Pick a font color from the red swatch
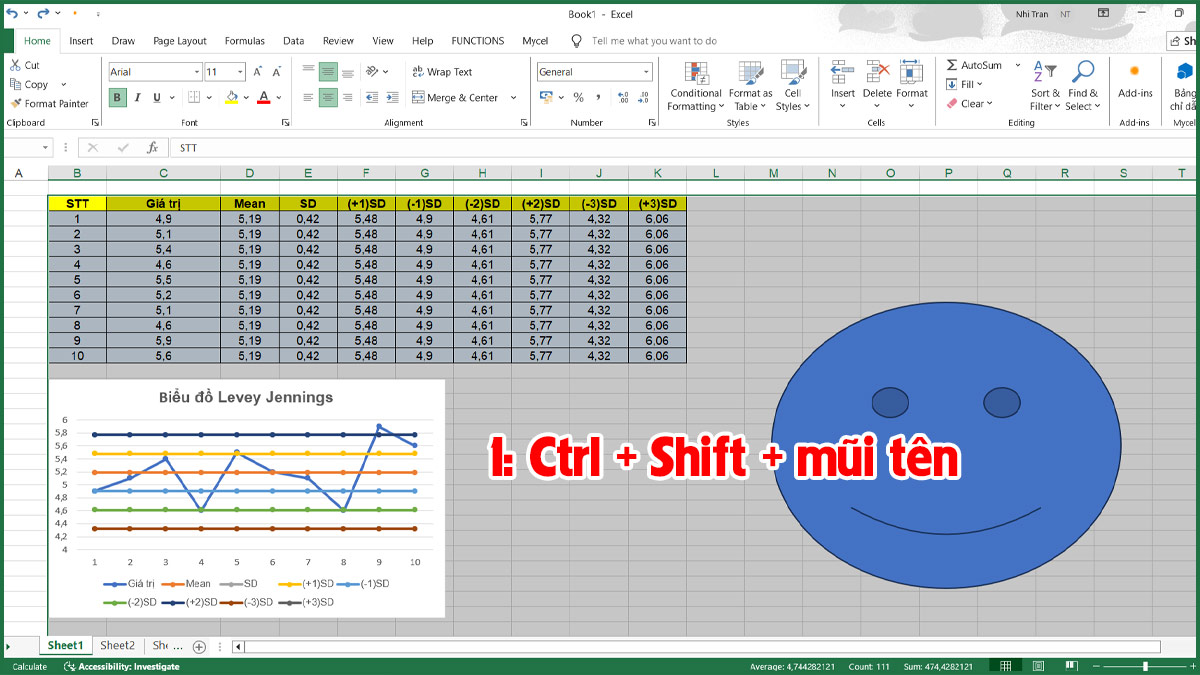 (262, 97)
